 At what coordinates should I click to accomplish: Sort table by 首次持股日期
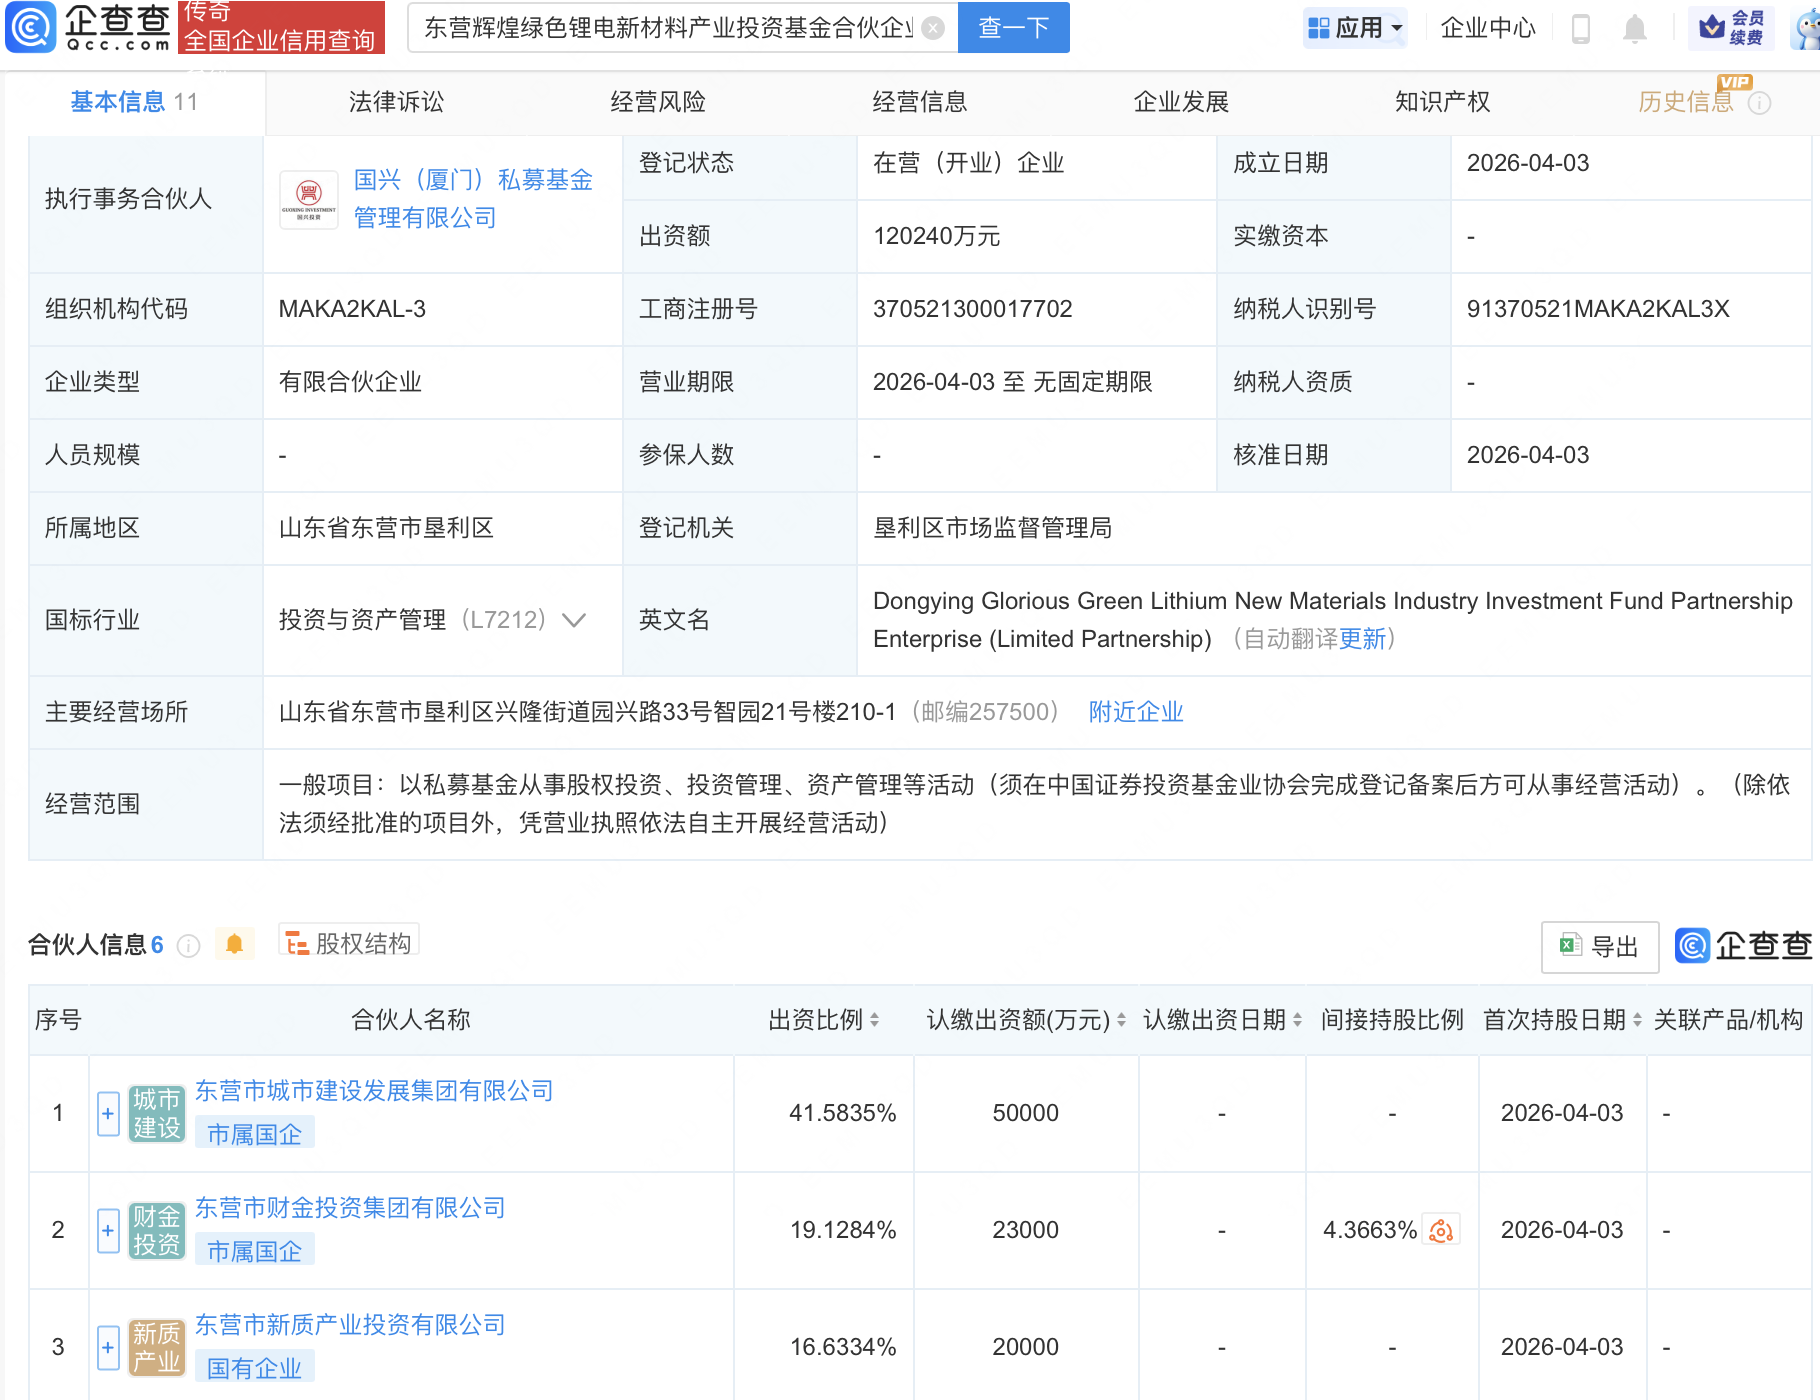pyautogui.click(x=1637, y=1019)
